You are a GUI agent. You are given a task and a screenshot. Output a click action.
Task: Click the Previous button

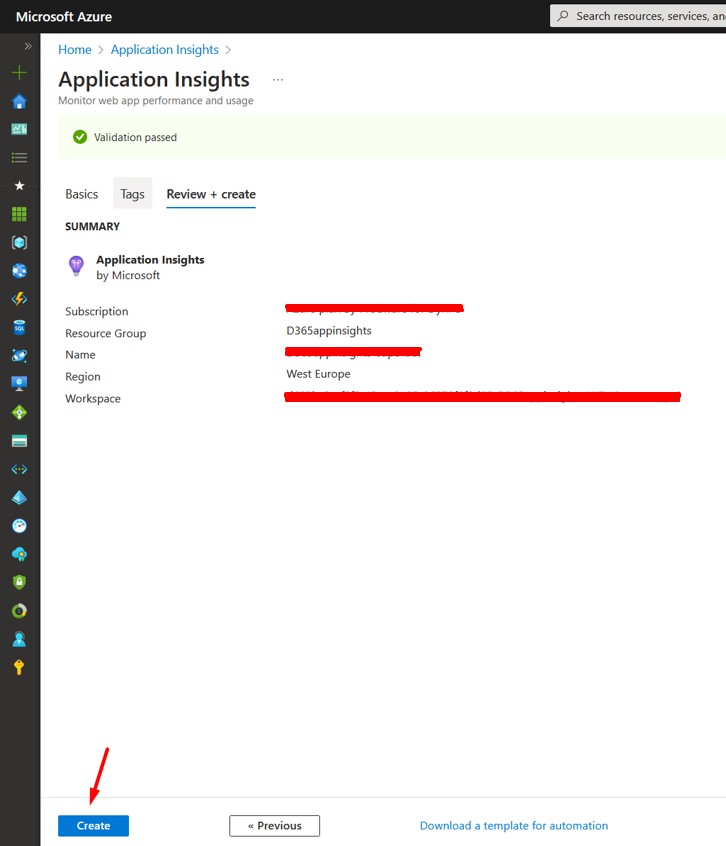pos(275,825)
